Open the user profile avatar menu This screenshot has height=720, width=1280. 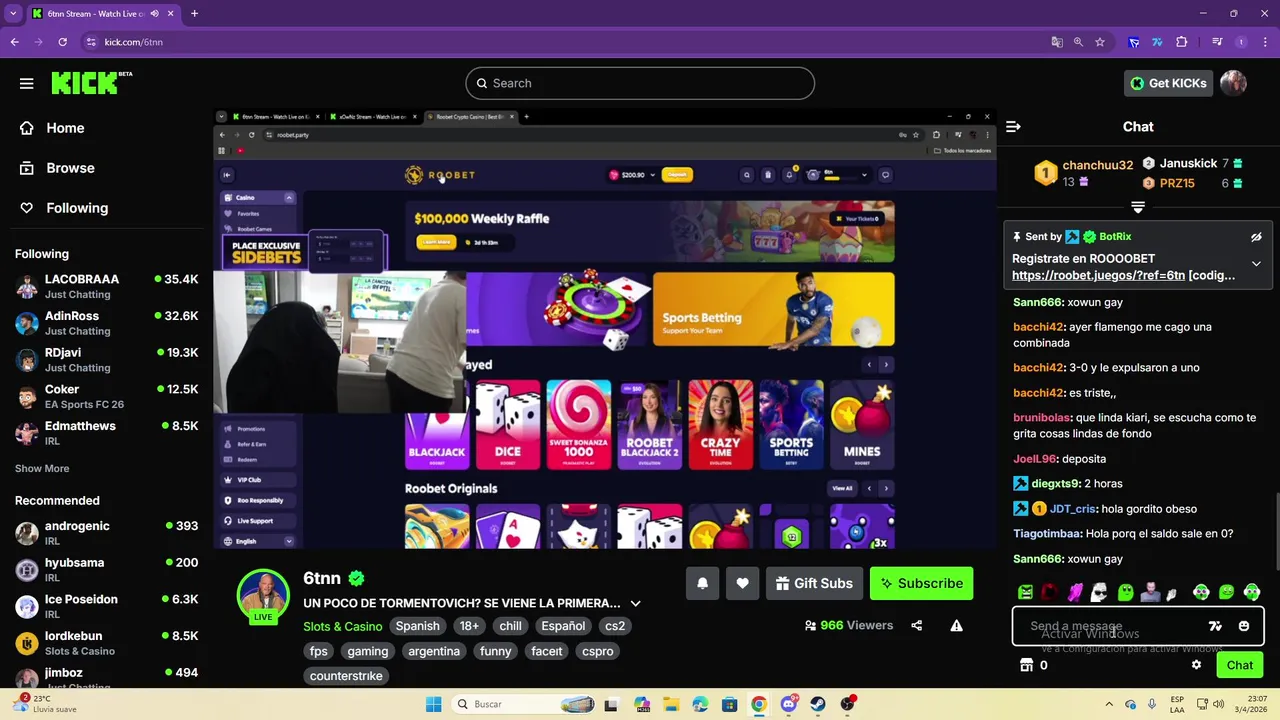coord(1233,83)
